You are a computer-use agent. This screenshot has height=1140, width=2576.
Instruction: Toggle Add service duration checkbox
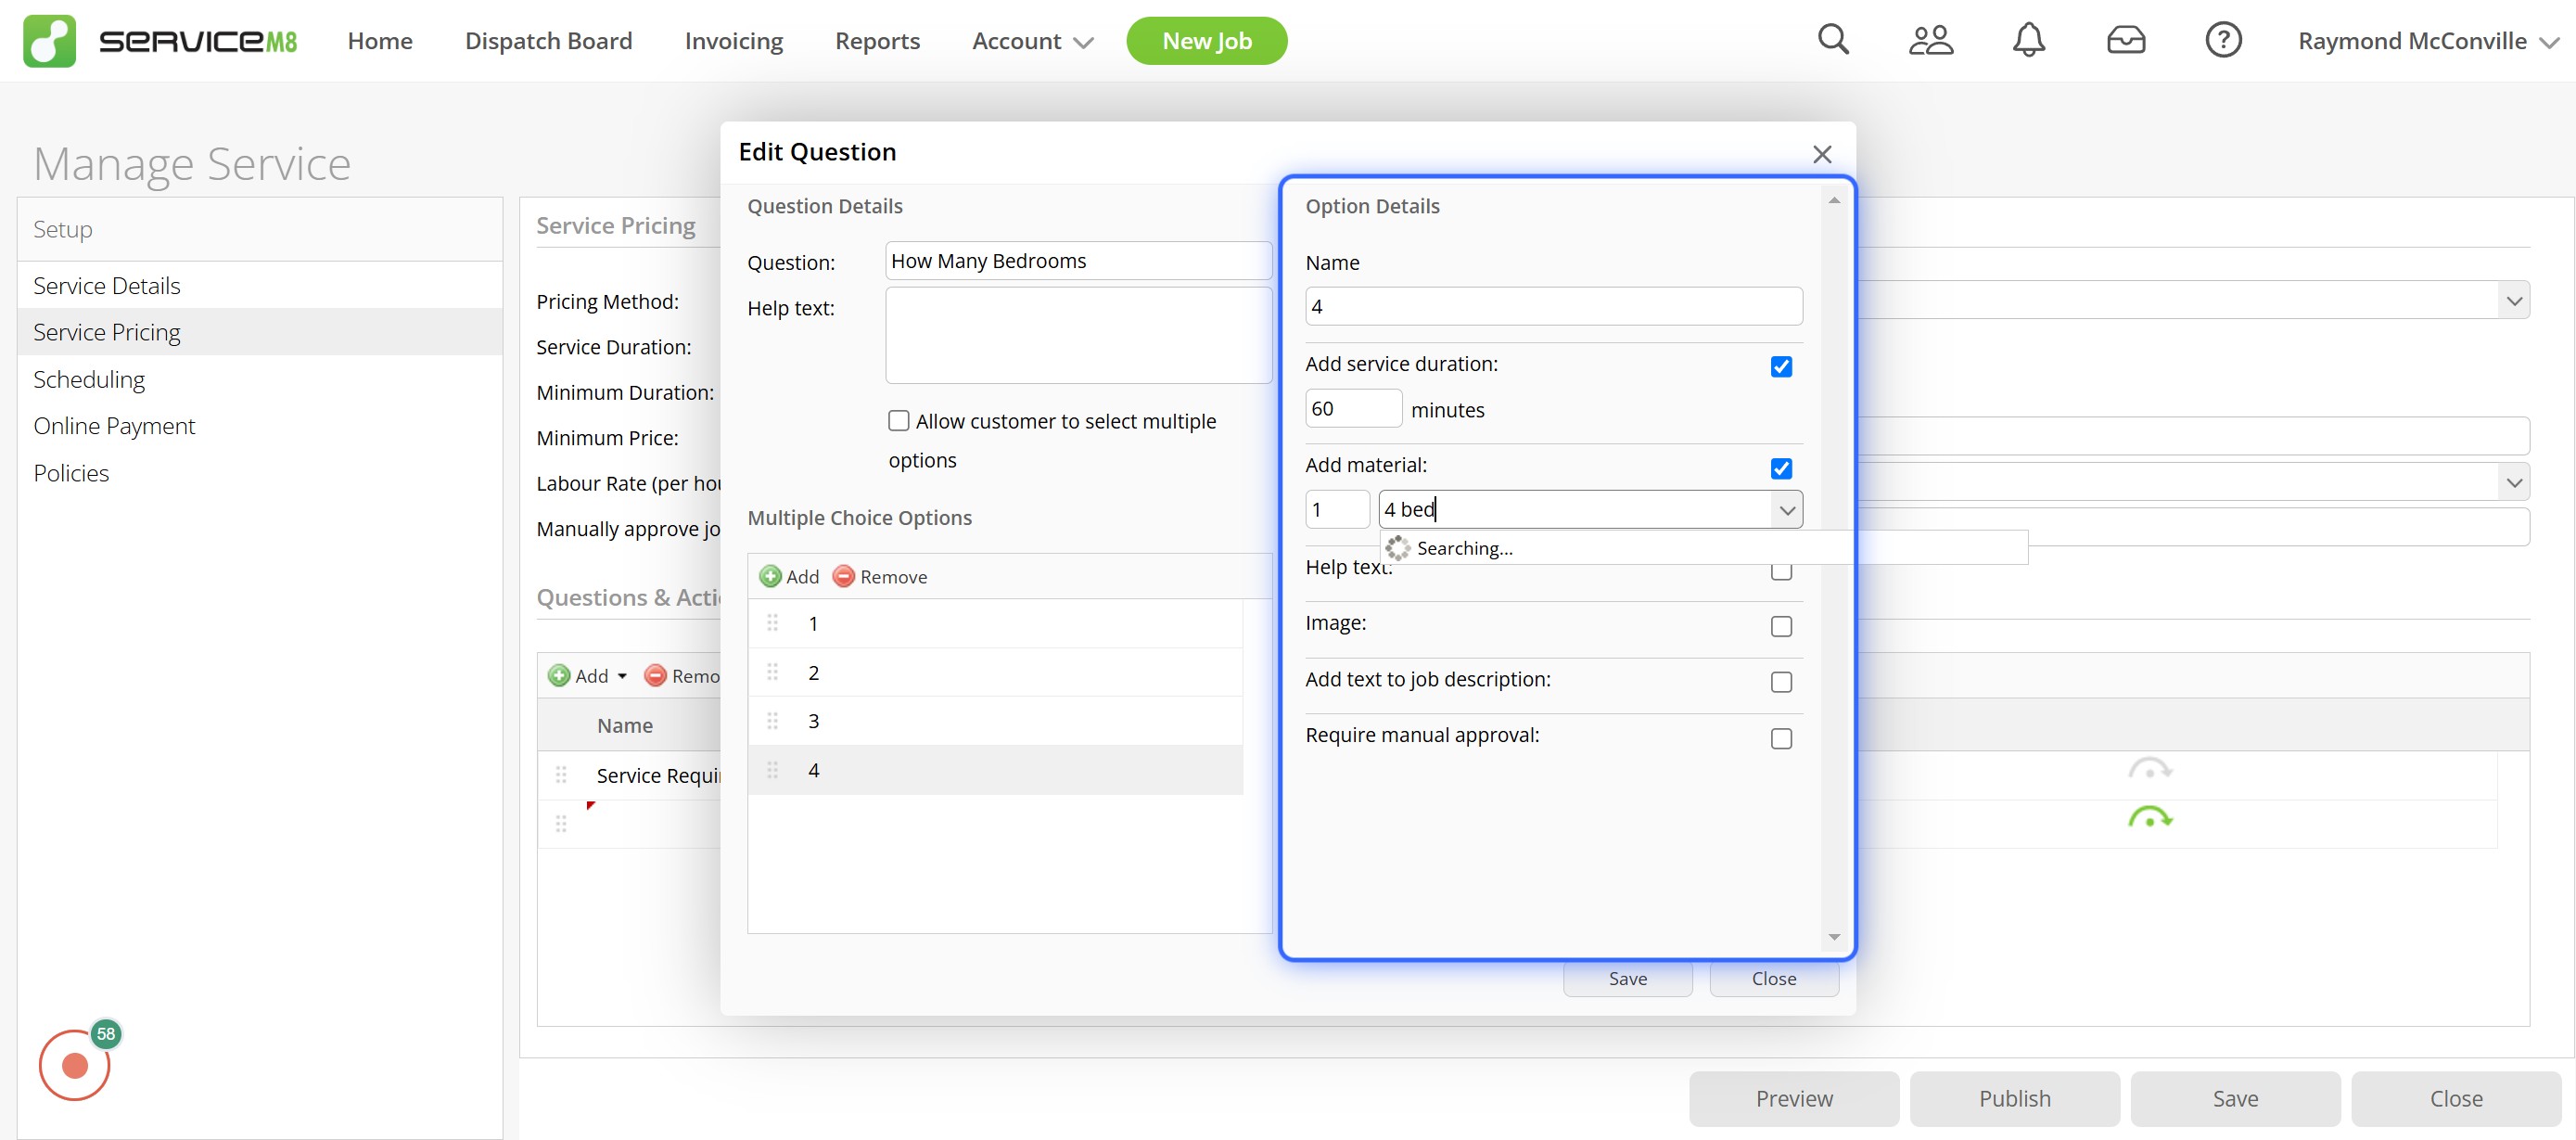click(1781, 366)
